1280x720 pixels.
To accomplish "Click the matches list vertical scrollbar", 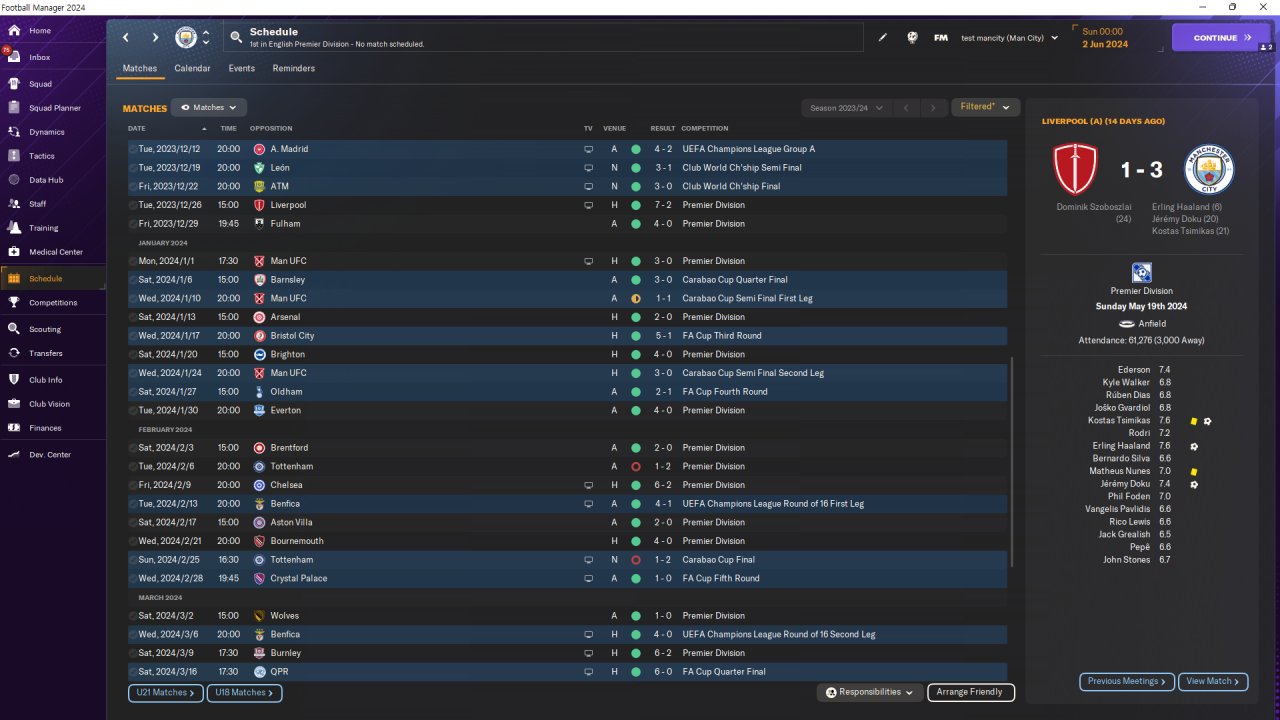I will 1013,461.
